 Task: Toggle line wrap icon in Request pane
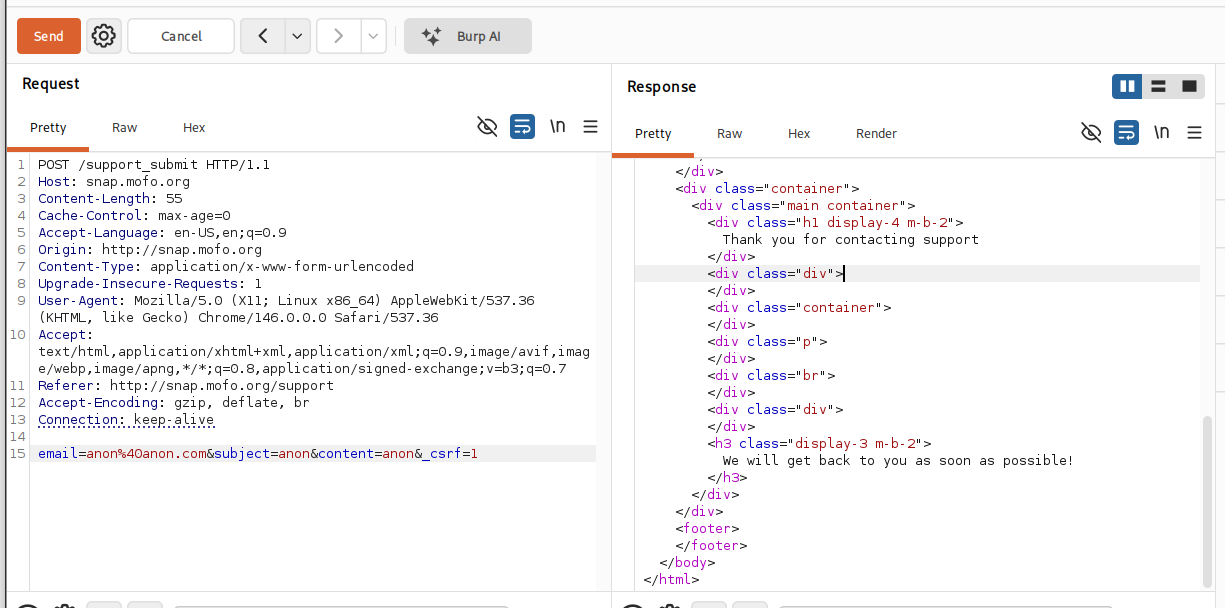522,127
